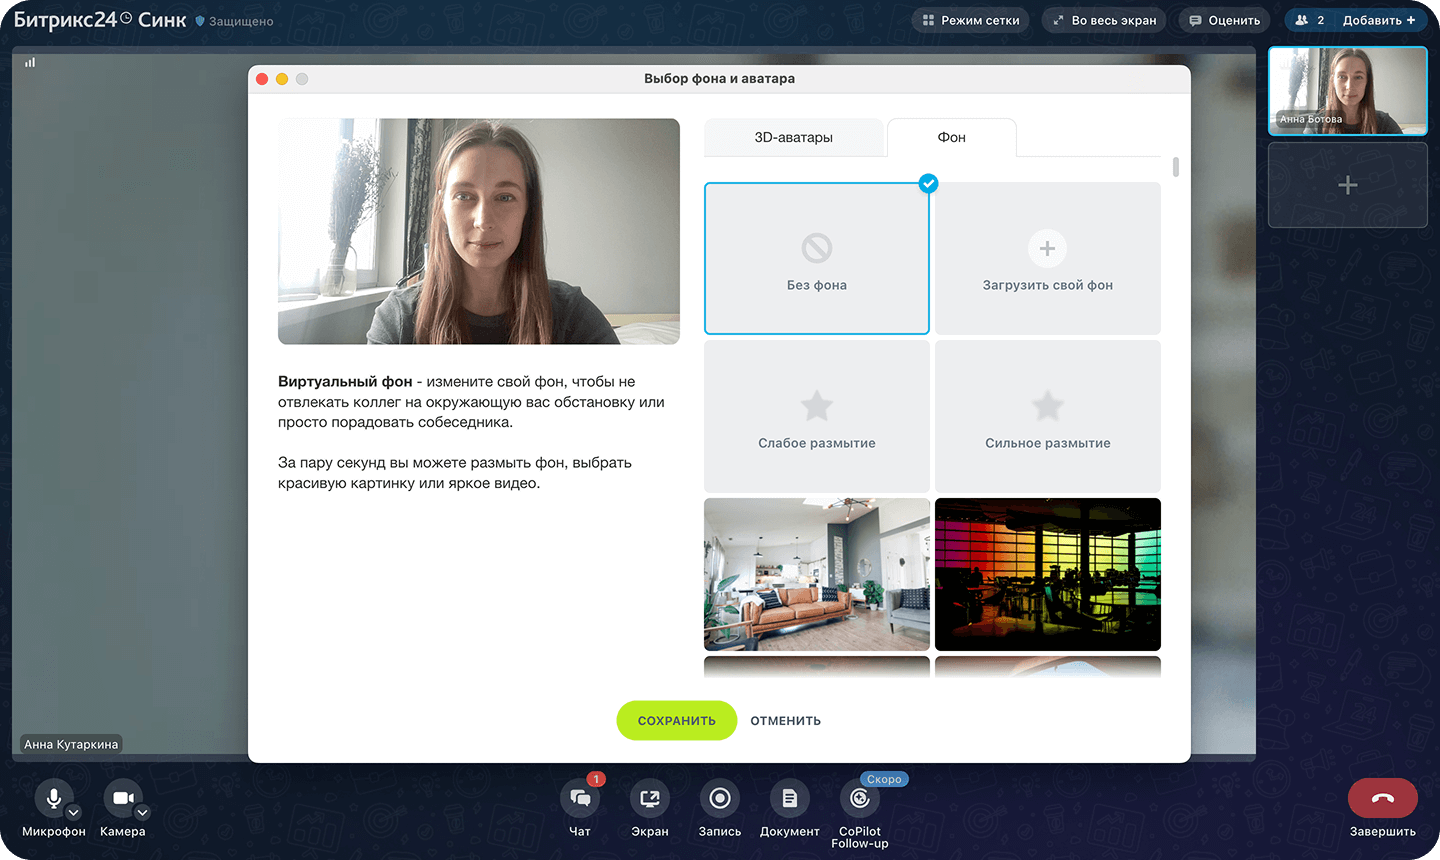
Task: Choose 'Сильное размытие' background blur
Action: coord(1047,416)
